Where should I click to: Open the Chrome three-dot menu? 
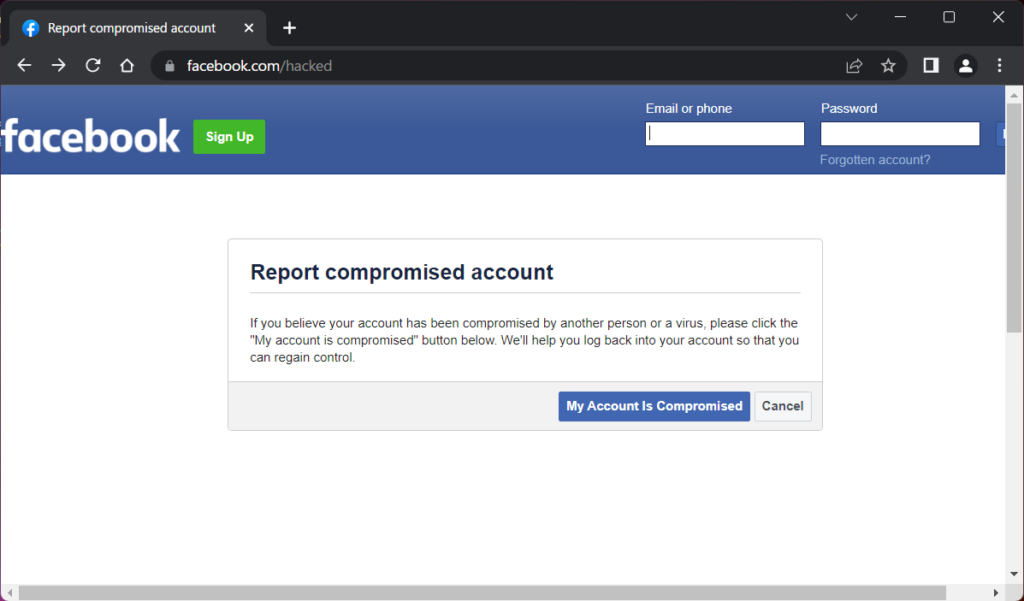coord(999,65)
